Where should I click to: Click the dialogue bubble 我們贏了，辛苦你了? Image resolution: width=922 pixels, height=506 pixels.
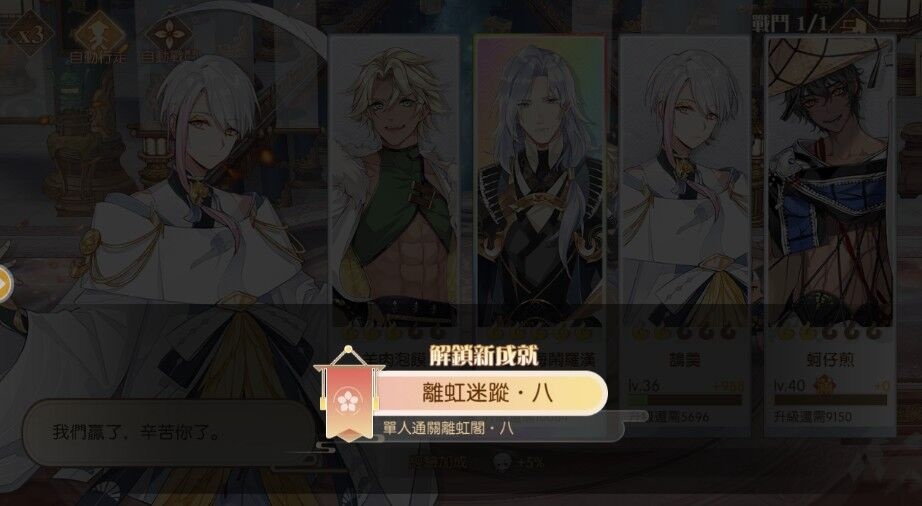point(169,433)
